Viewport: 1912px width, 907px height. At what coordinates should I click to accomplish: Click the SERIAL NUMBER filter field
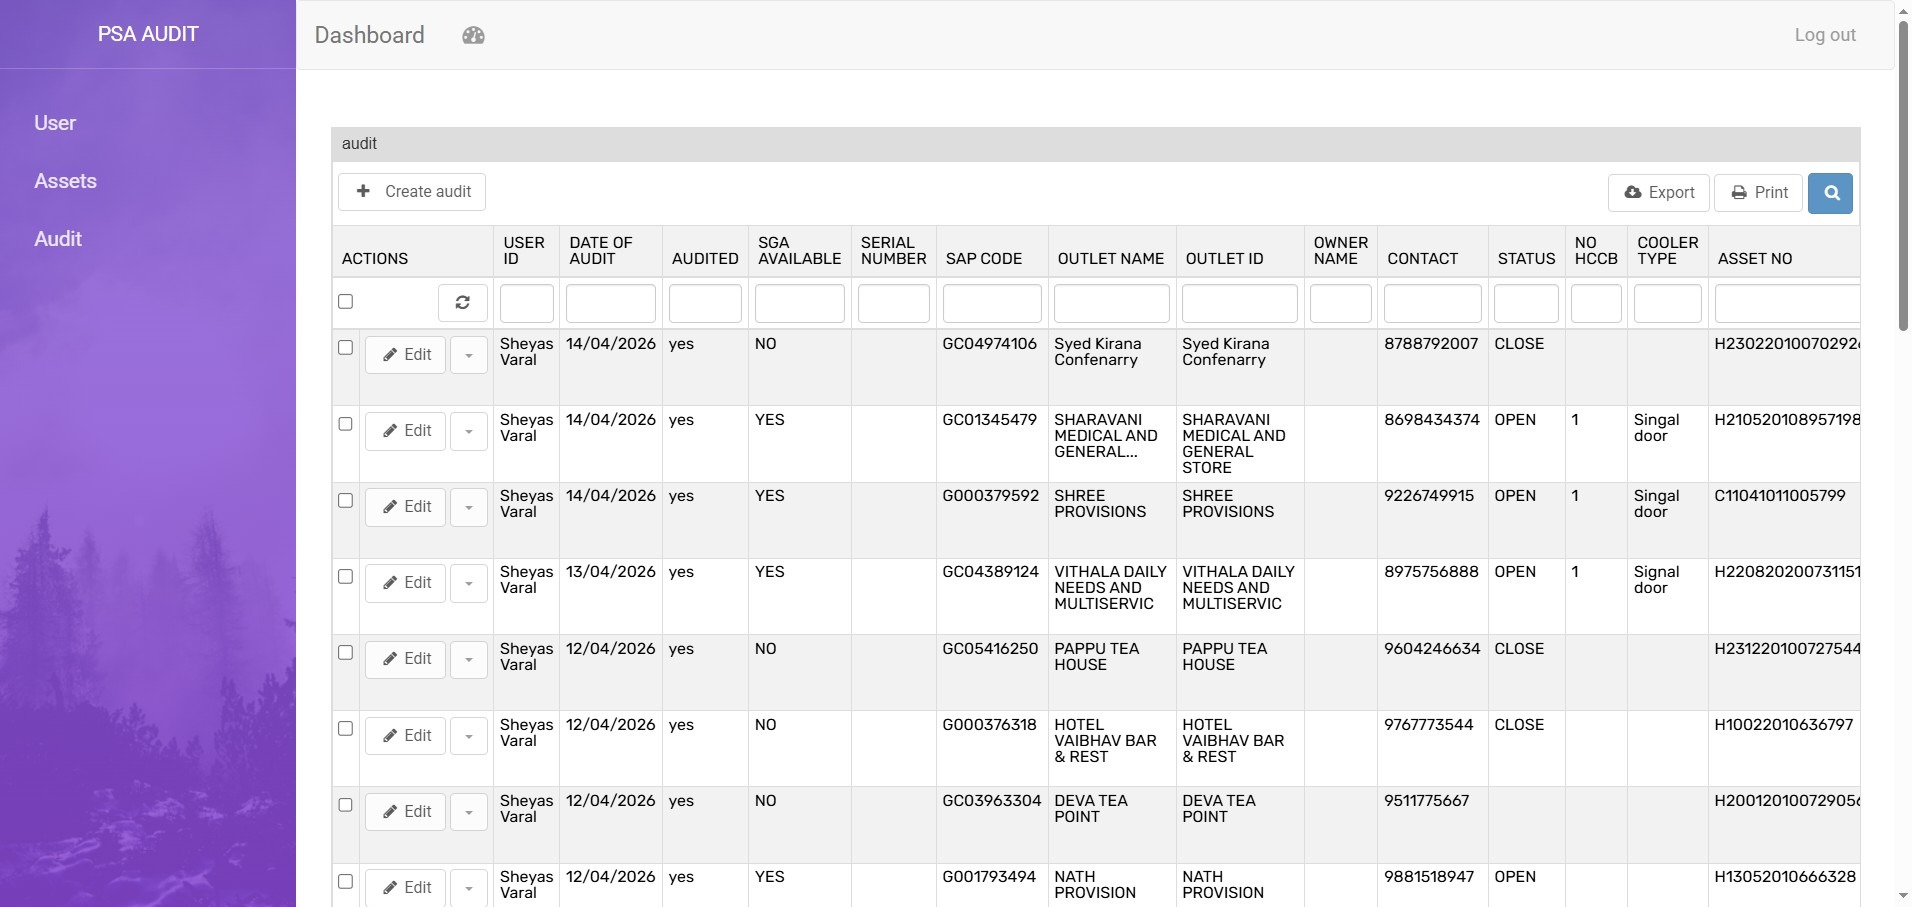point(894,303)
